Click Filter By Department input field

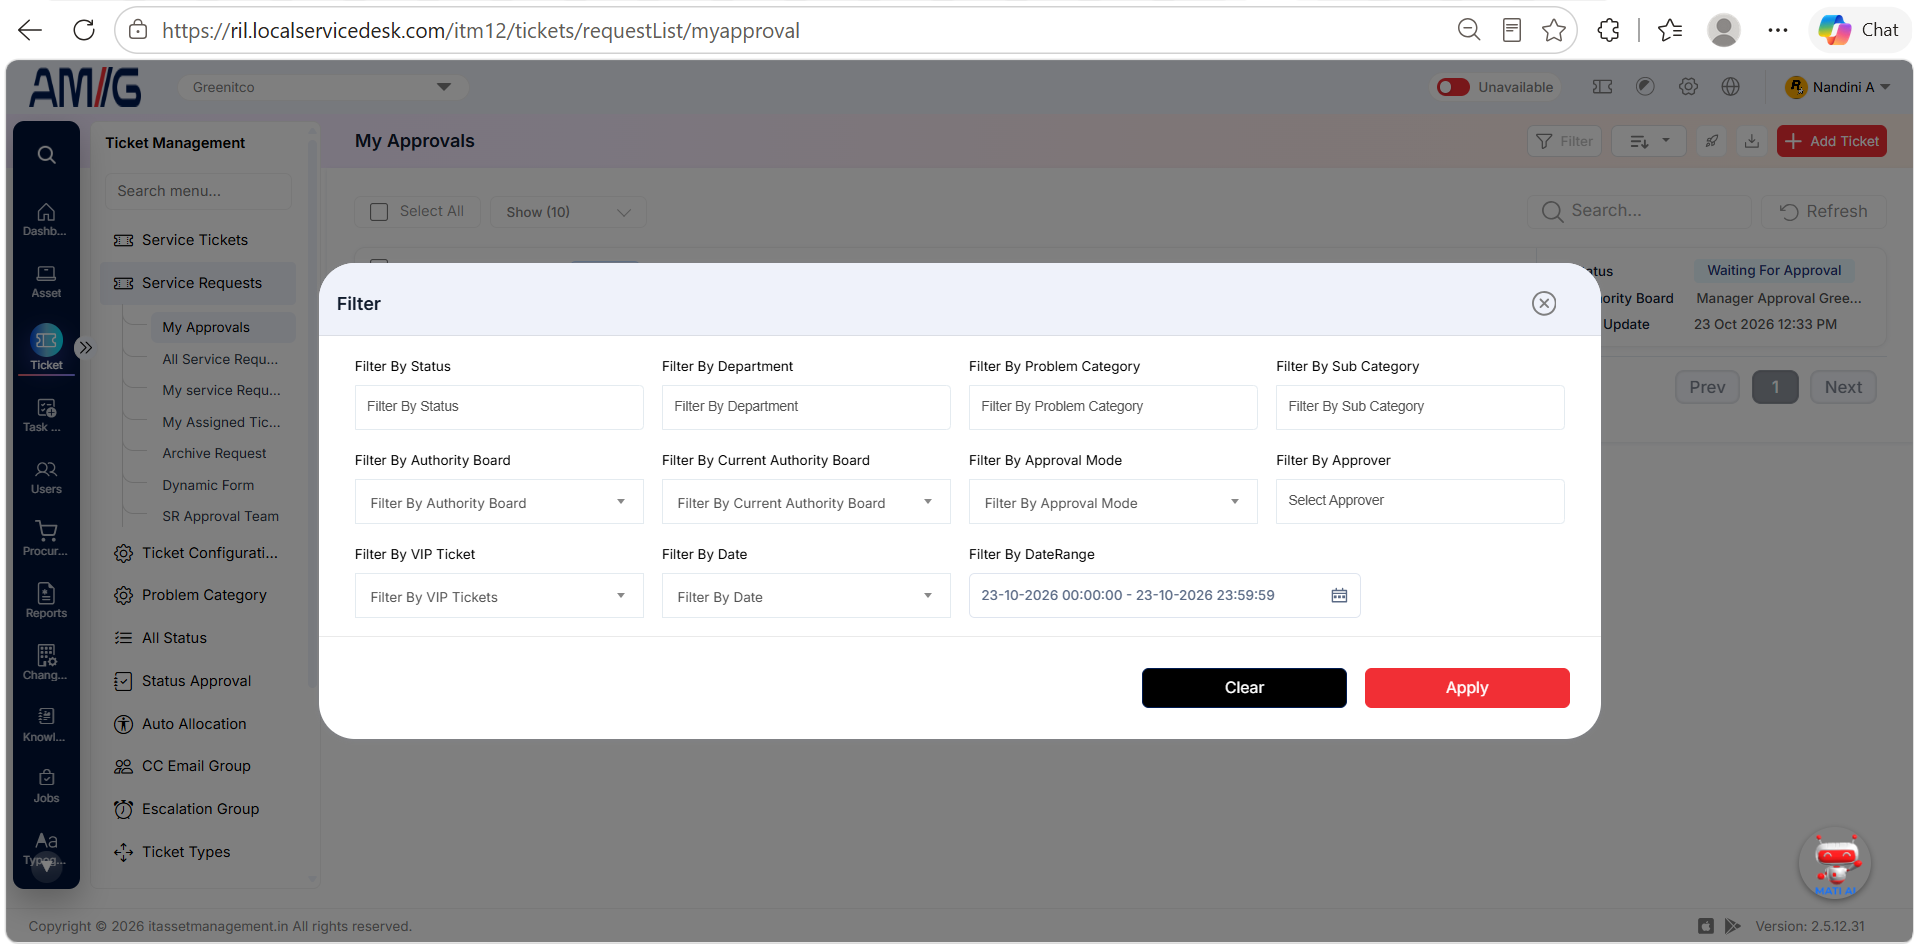[x=806, y=407]
